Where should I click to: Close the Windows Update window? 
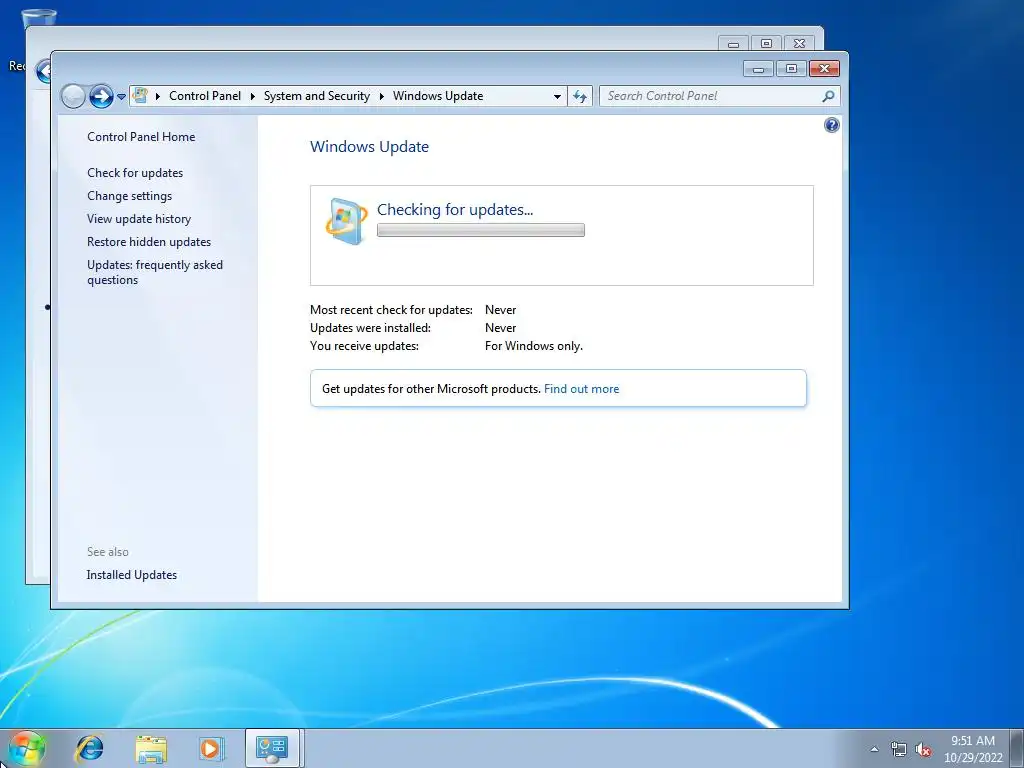pyautogui.click(x=824, y=69)
